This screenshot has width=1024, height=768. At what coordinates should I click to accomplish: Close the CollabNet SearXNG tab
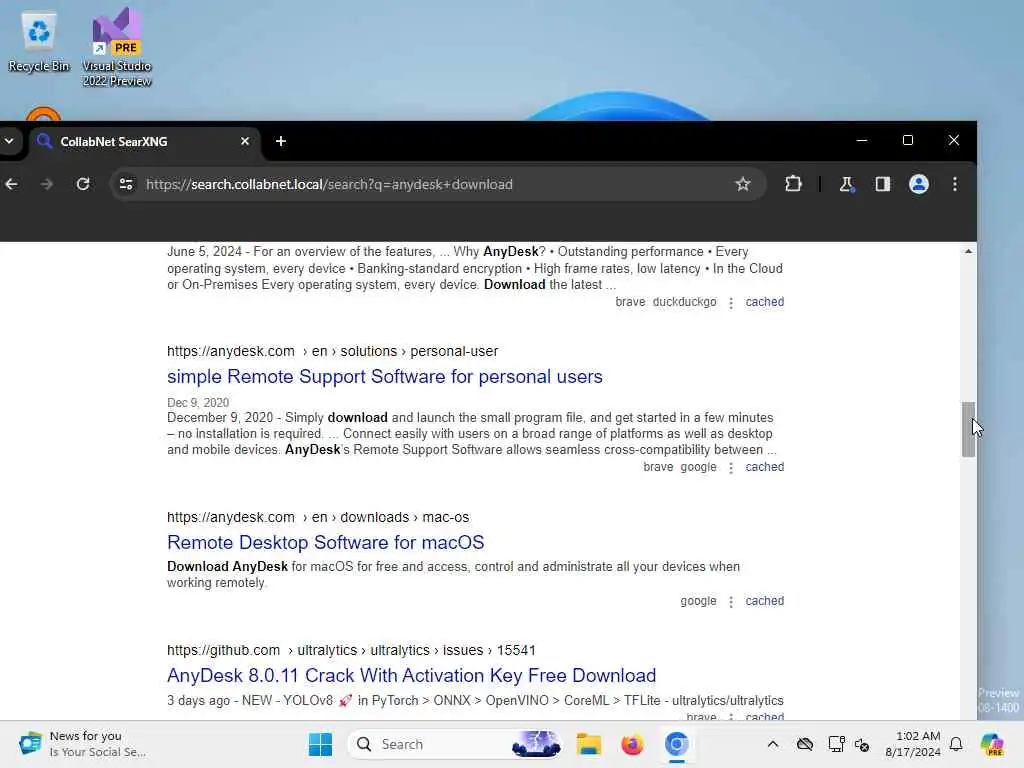[245, 141]
